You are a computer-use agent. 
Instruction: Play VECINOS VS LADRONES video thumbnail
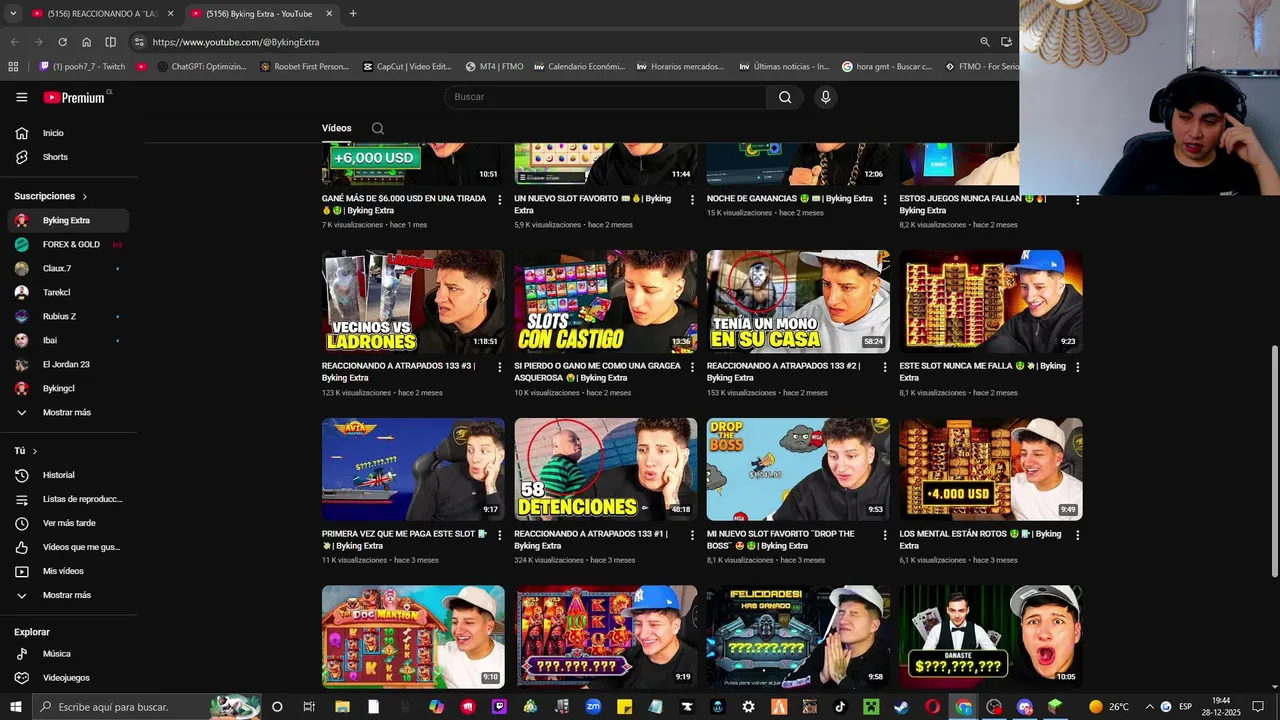coord(413,301)
